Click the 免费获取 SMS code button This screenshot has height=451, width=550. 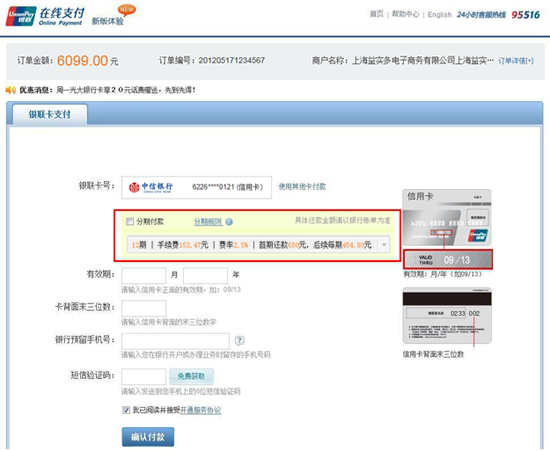[191, 376]
